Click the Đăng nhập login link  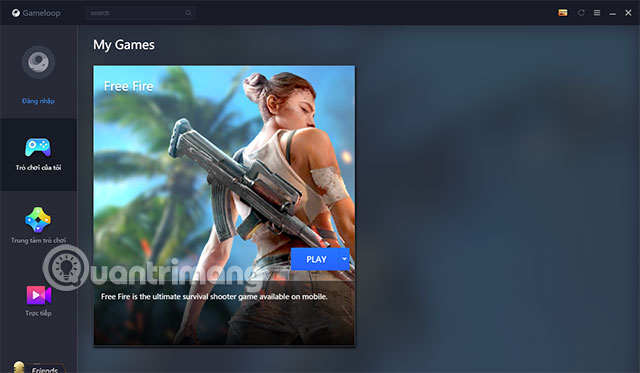coord(38,101)
